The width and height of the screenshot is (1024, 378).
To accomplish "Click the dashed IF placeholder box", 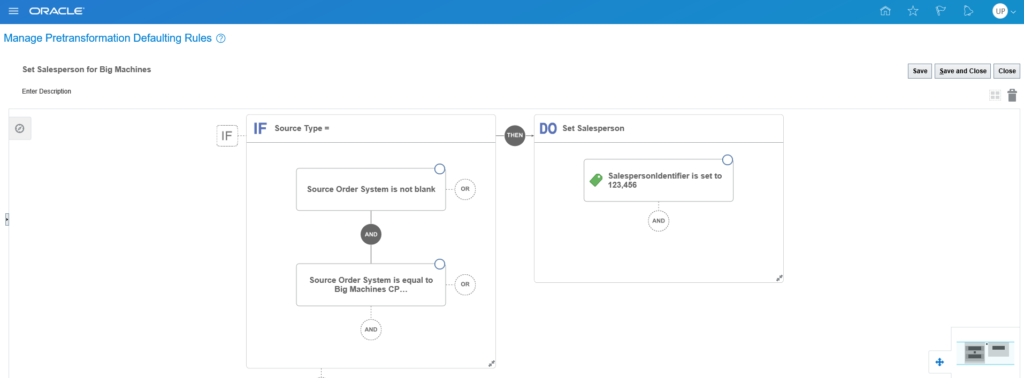I will (x=227, y=136).
